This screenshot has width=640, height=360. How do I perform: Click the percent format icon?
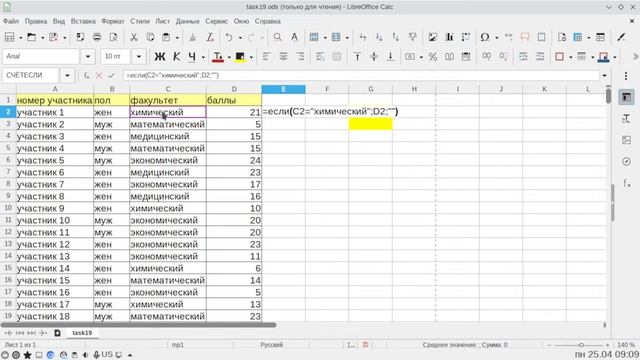pos(433,57)
